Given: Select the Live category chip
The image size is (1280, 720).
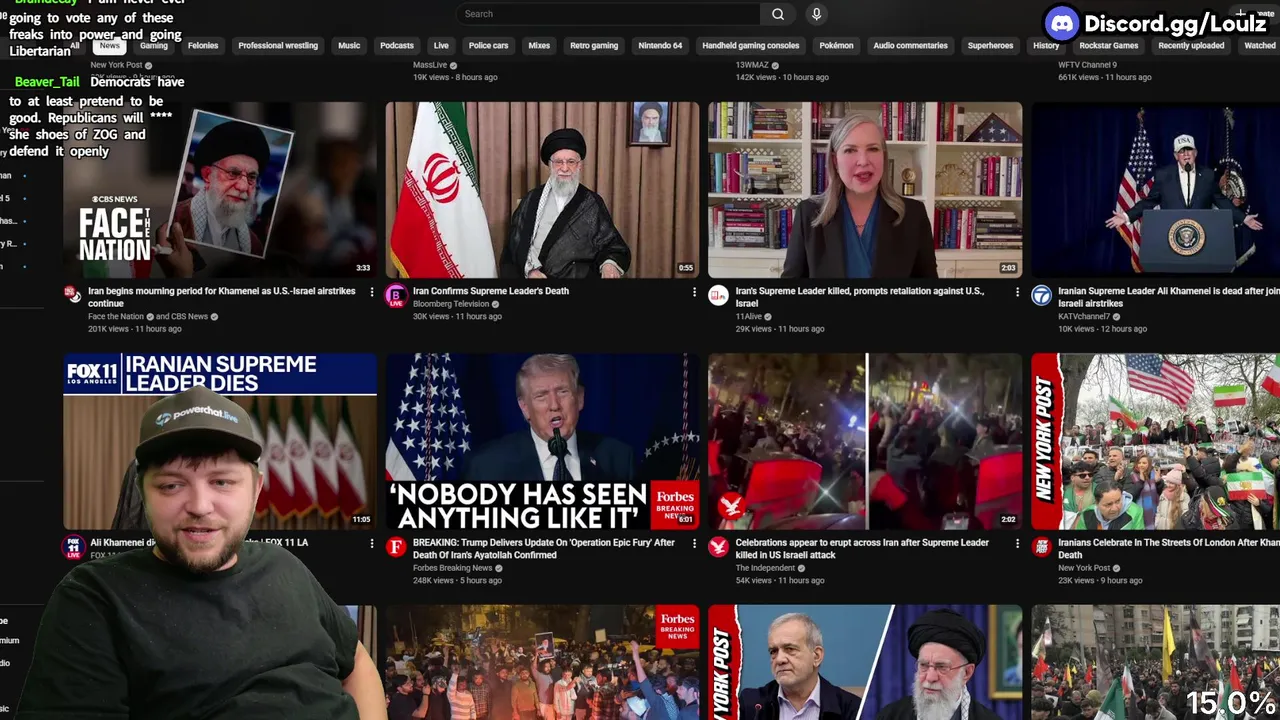Looking at the screenshot, I should pos(441,46).
